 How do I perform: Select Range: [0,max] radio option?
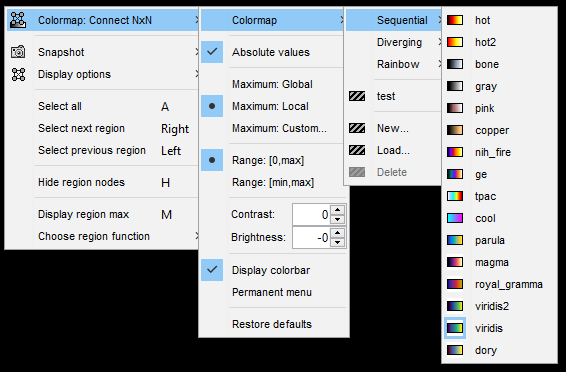(x=212, y=160)
